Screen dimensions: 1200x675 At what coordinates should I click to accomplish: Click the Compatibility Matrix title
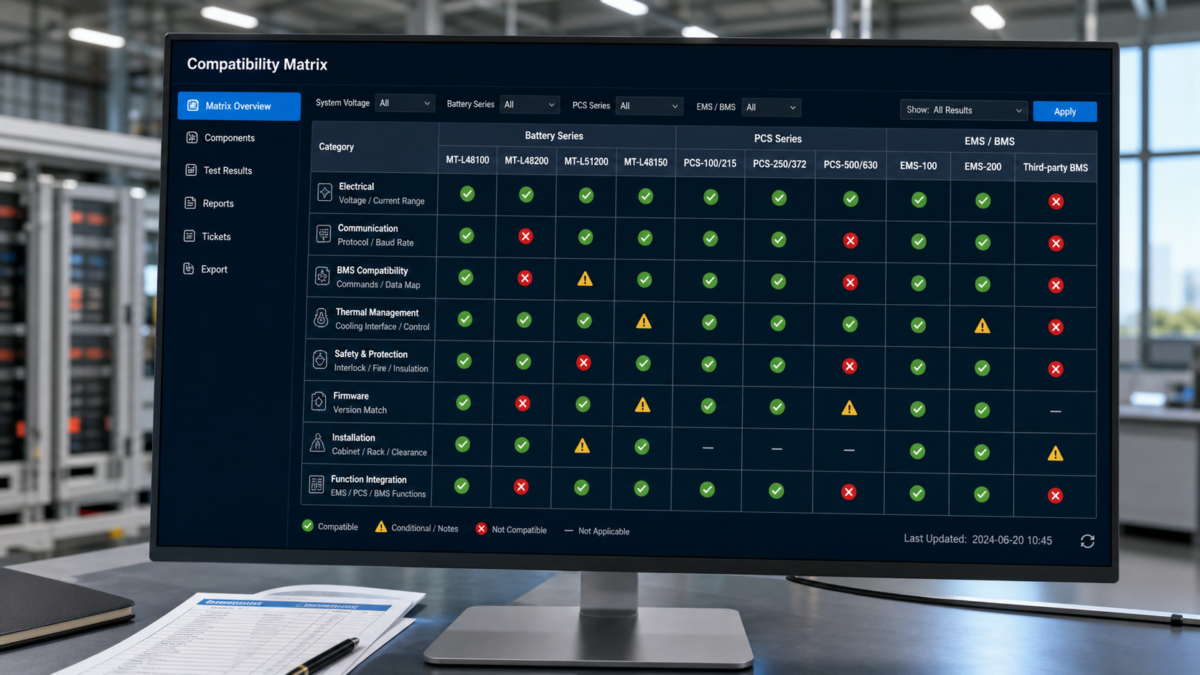click(257, 65)
